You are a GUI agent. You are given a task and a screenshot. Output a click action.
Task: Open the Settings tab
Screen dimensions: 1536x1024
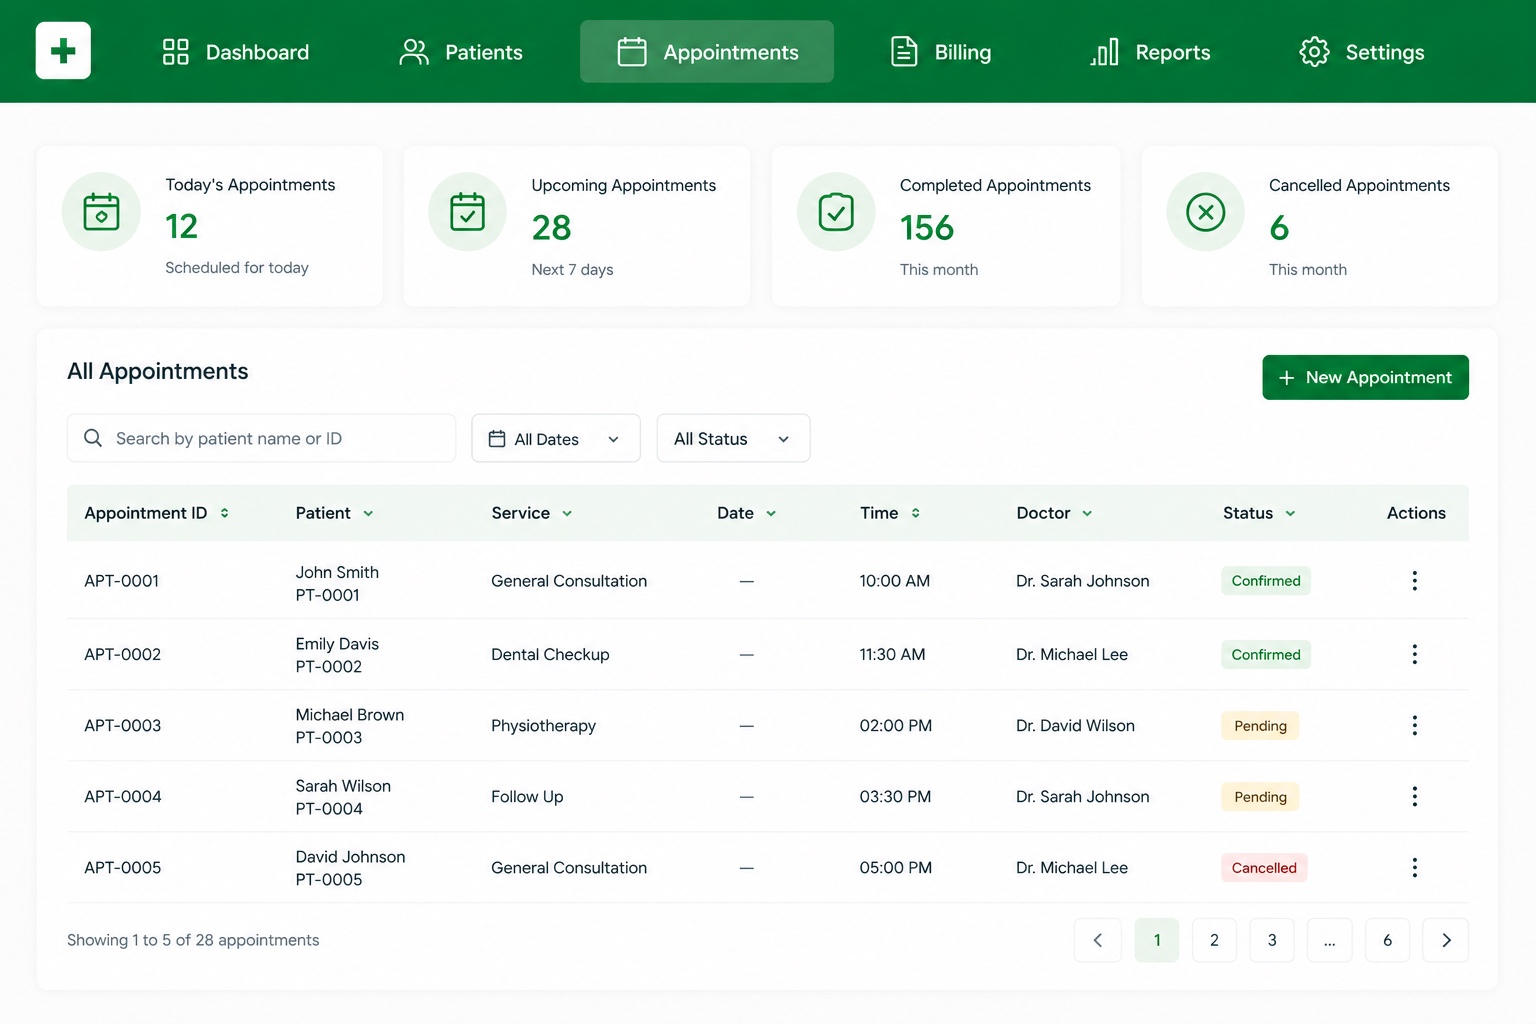coord(1362,52)
